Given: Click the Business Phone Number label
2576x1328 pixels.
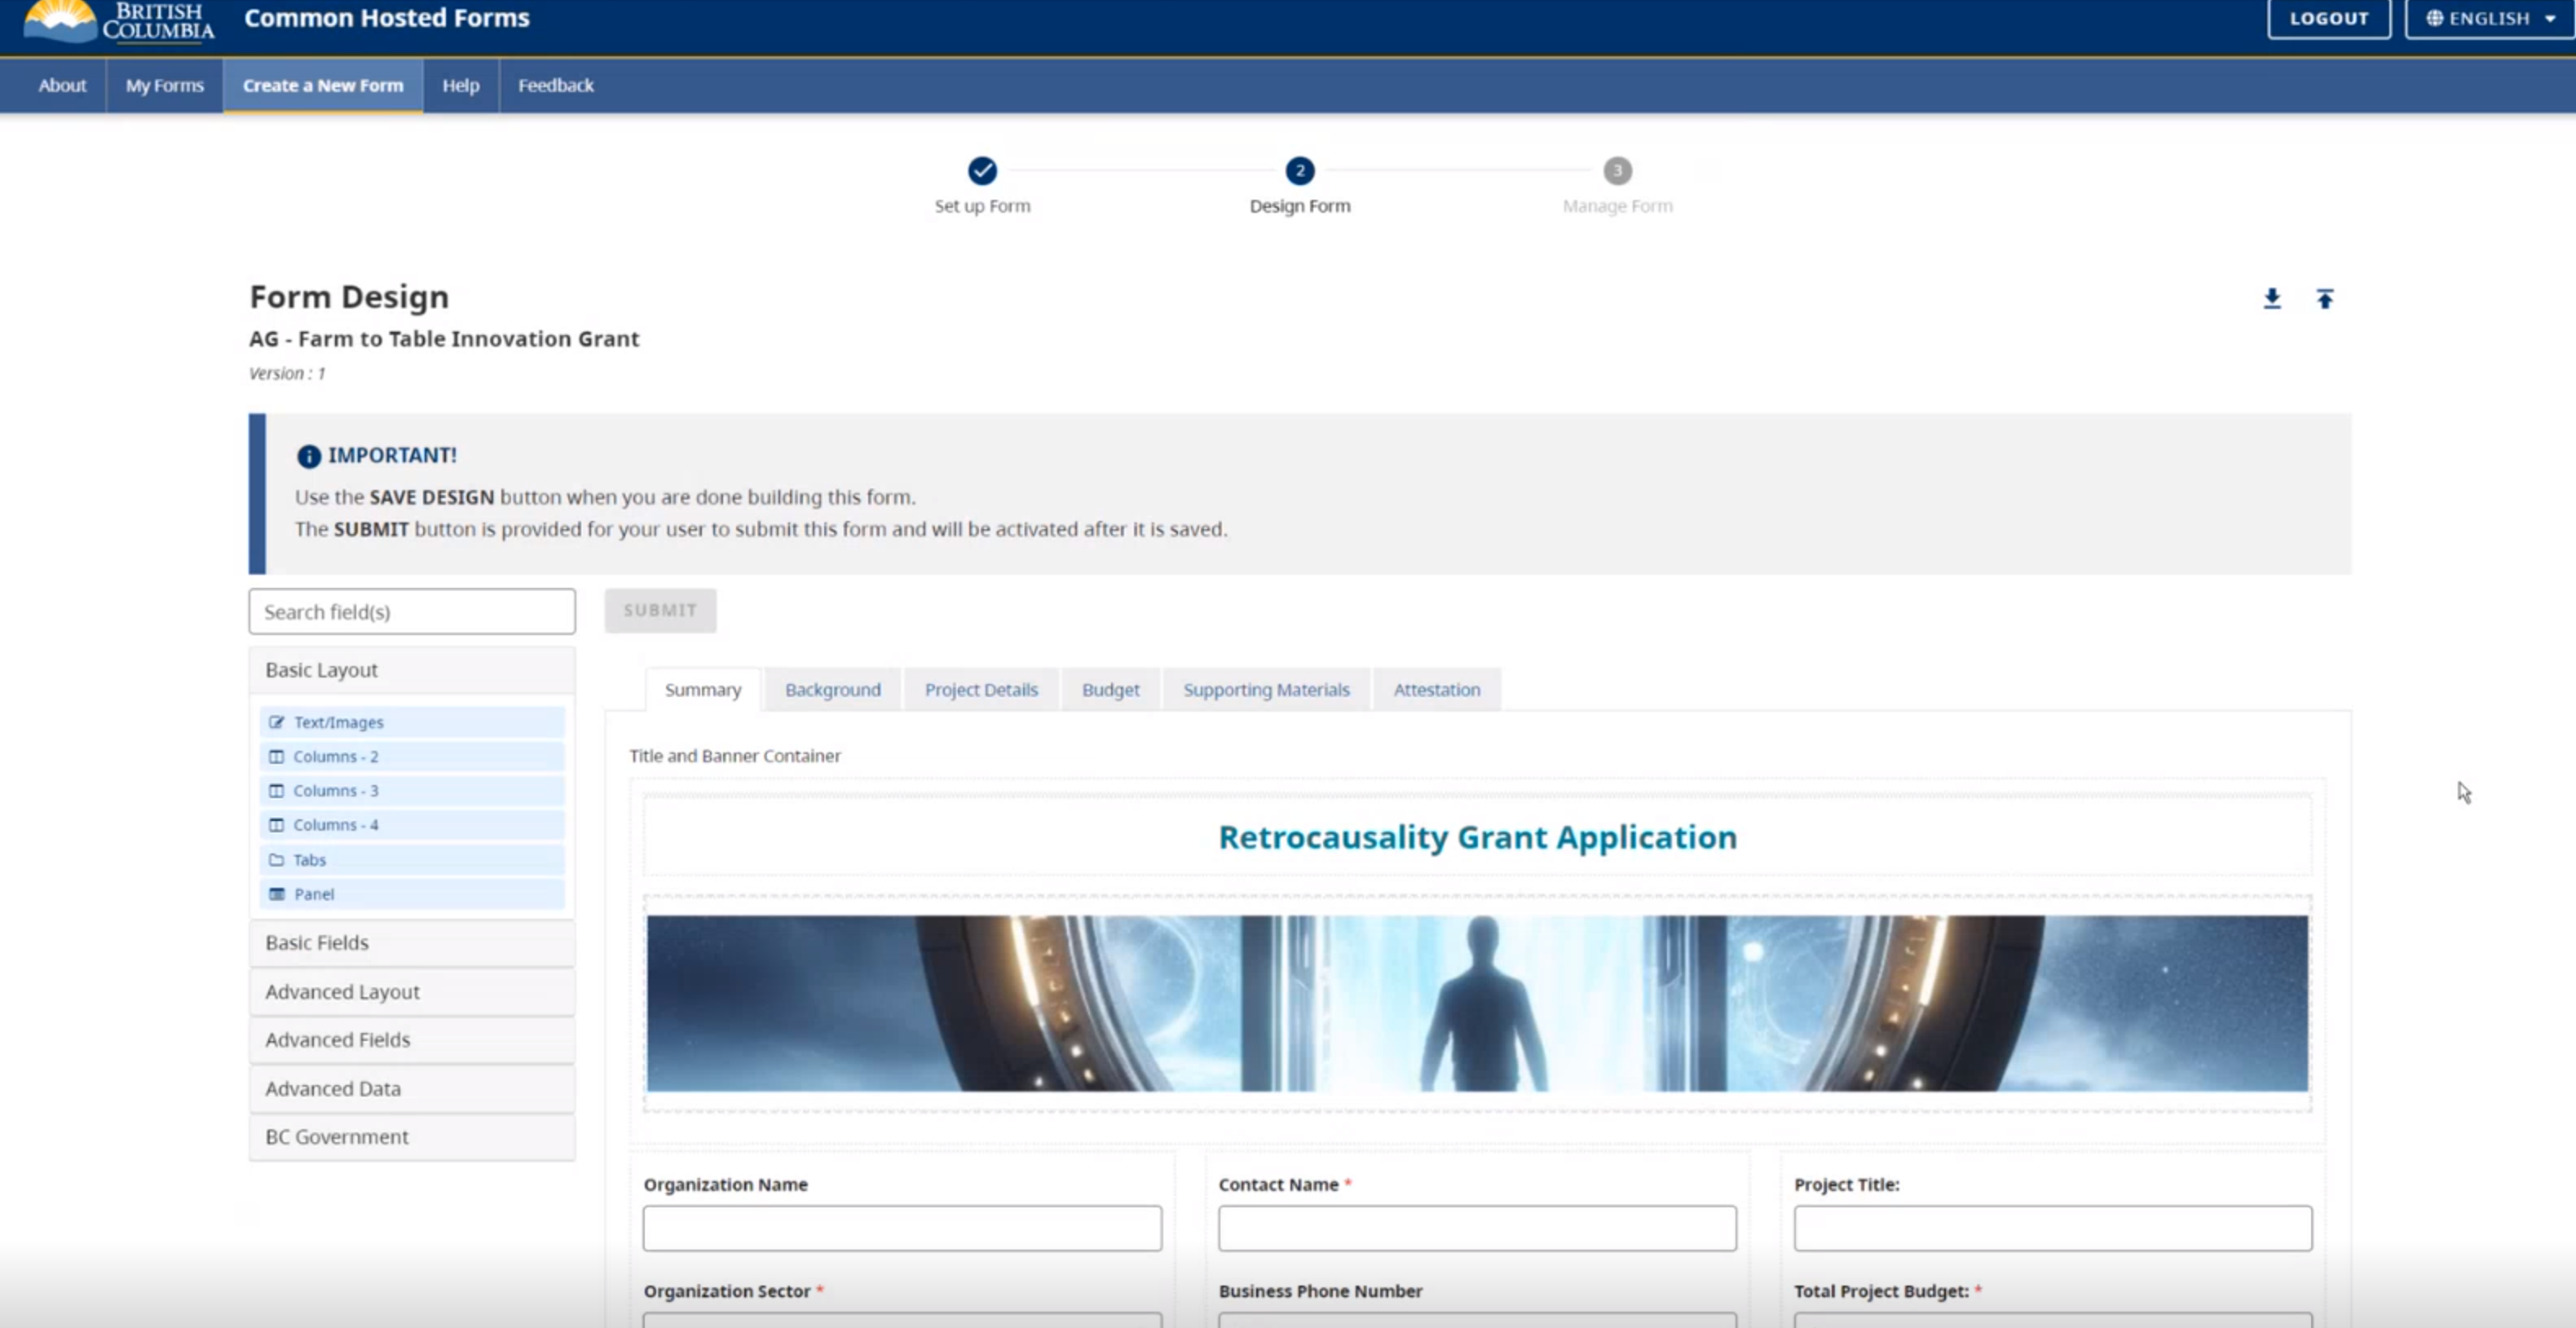Looking at the screenshot, I should tap(1320, 1291).
